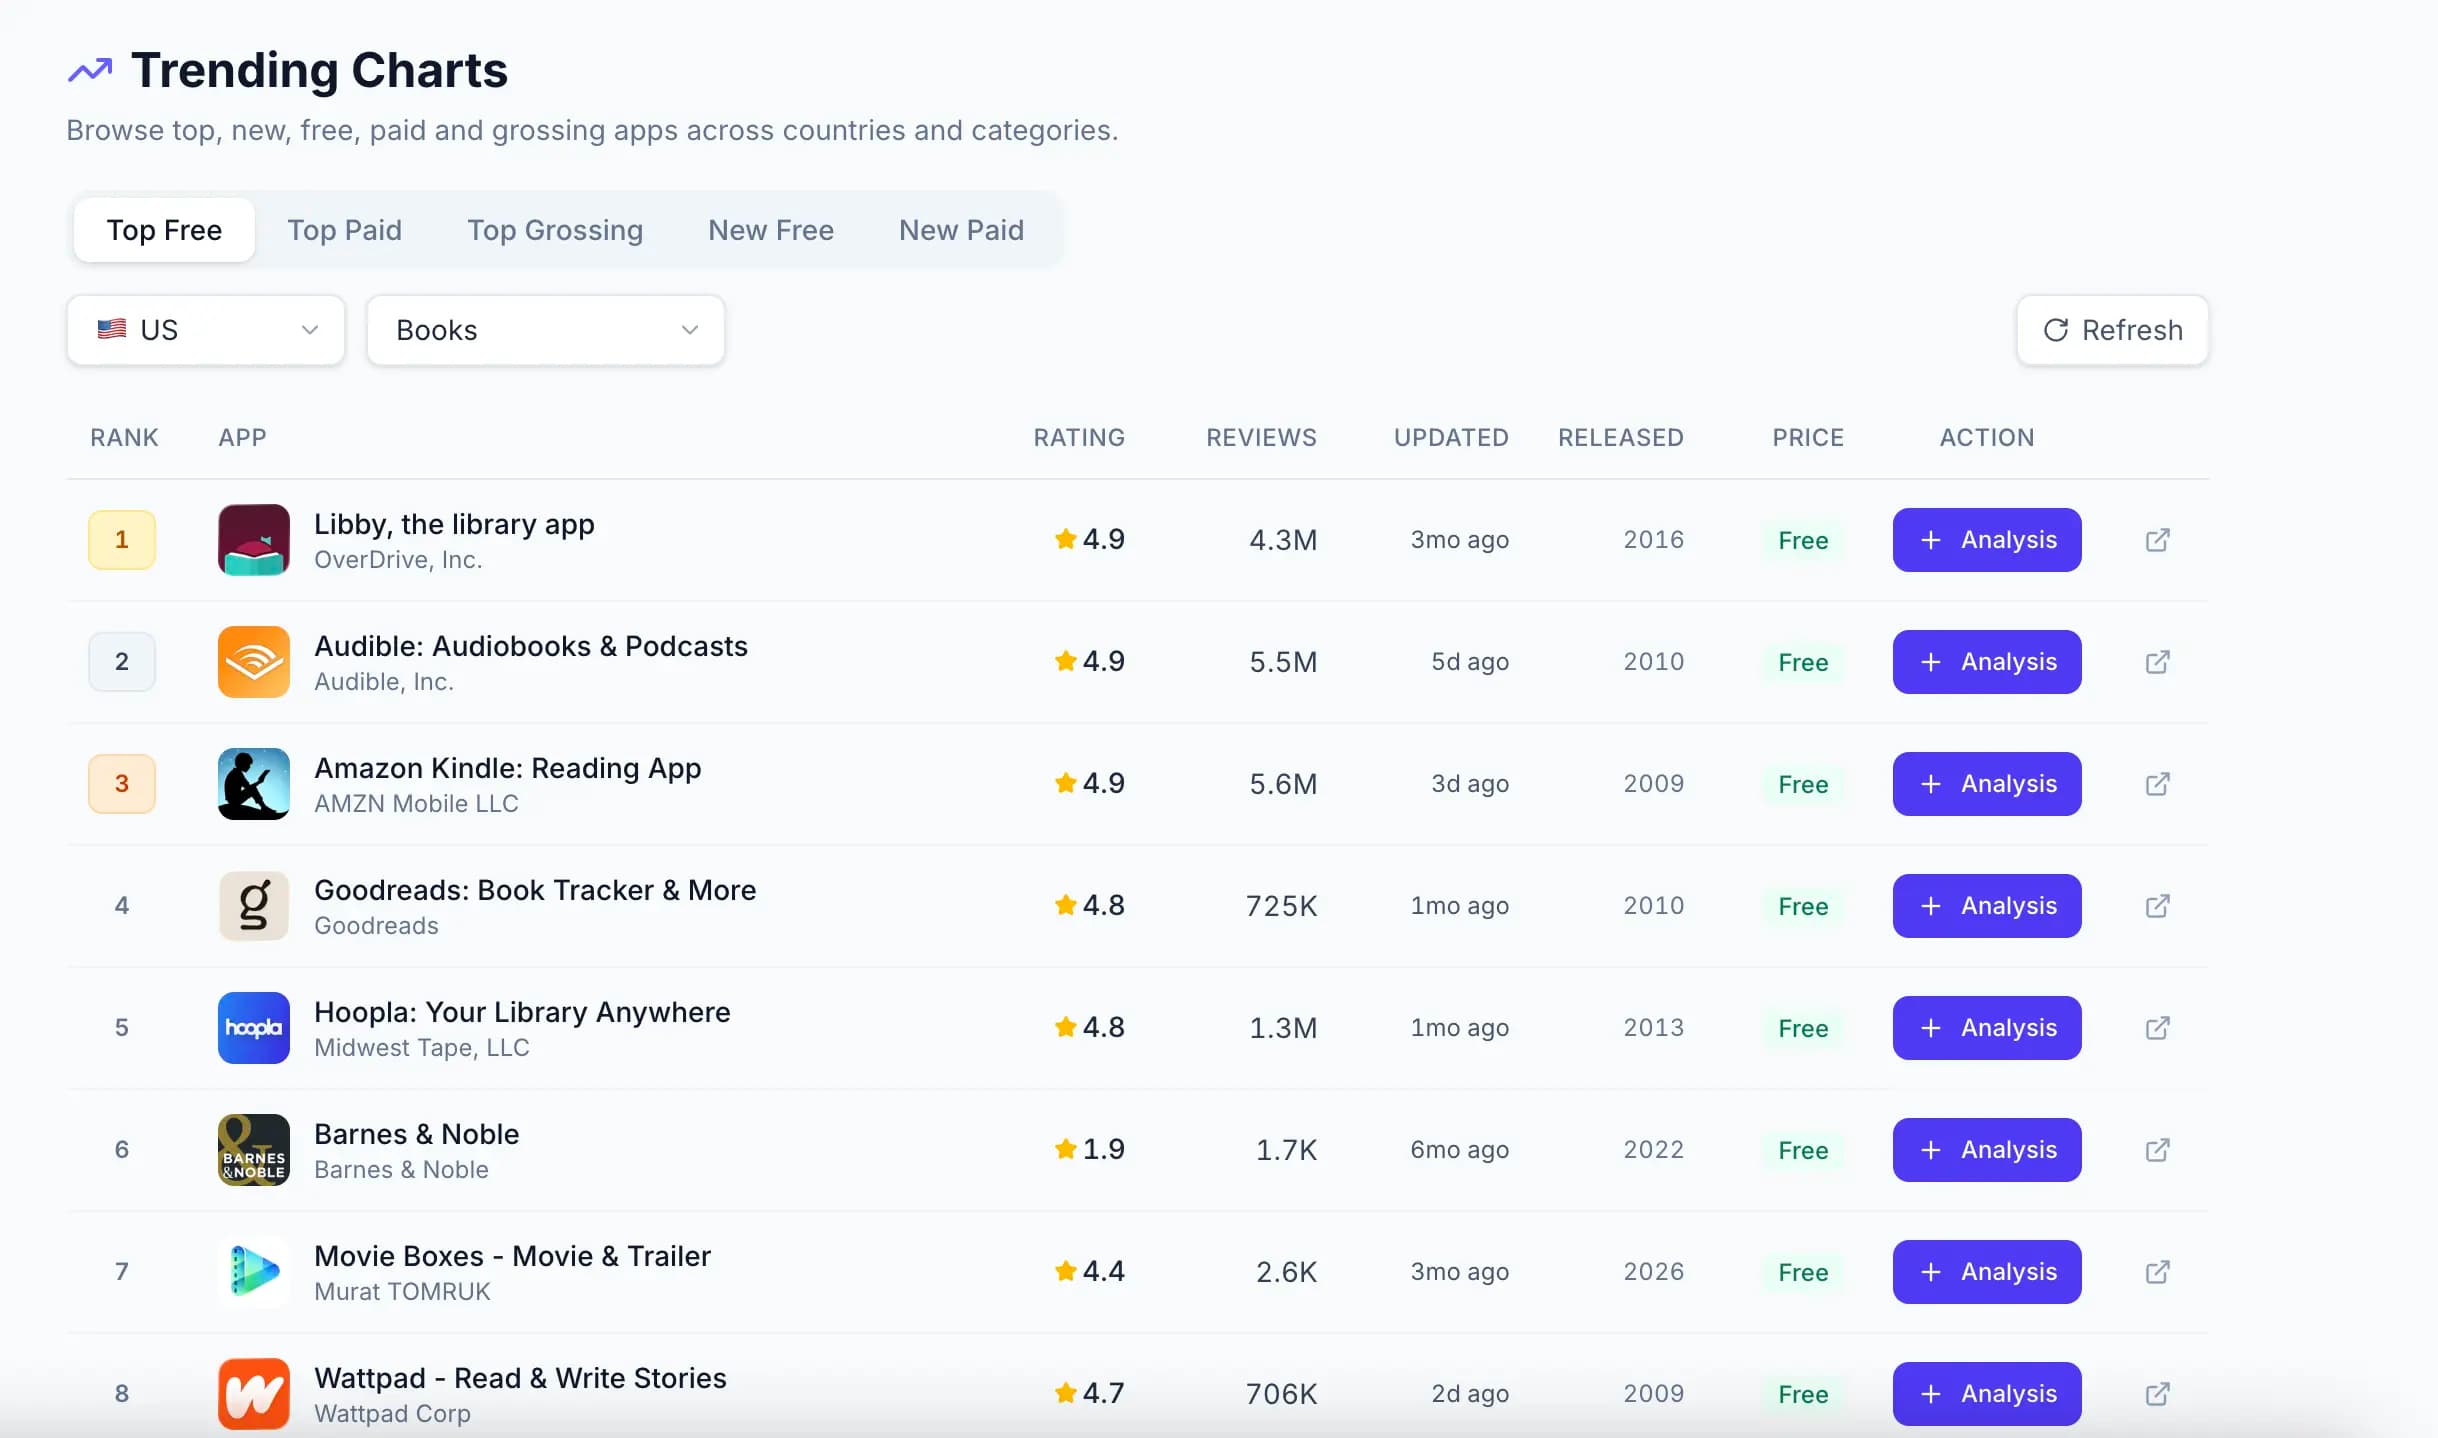Open the Audible app icon
The image size is (2438, 1438).
(x=254, y=662)
